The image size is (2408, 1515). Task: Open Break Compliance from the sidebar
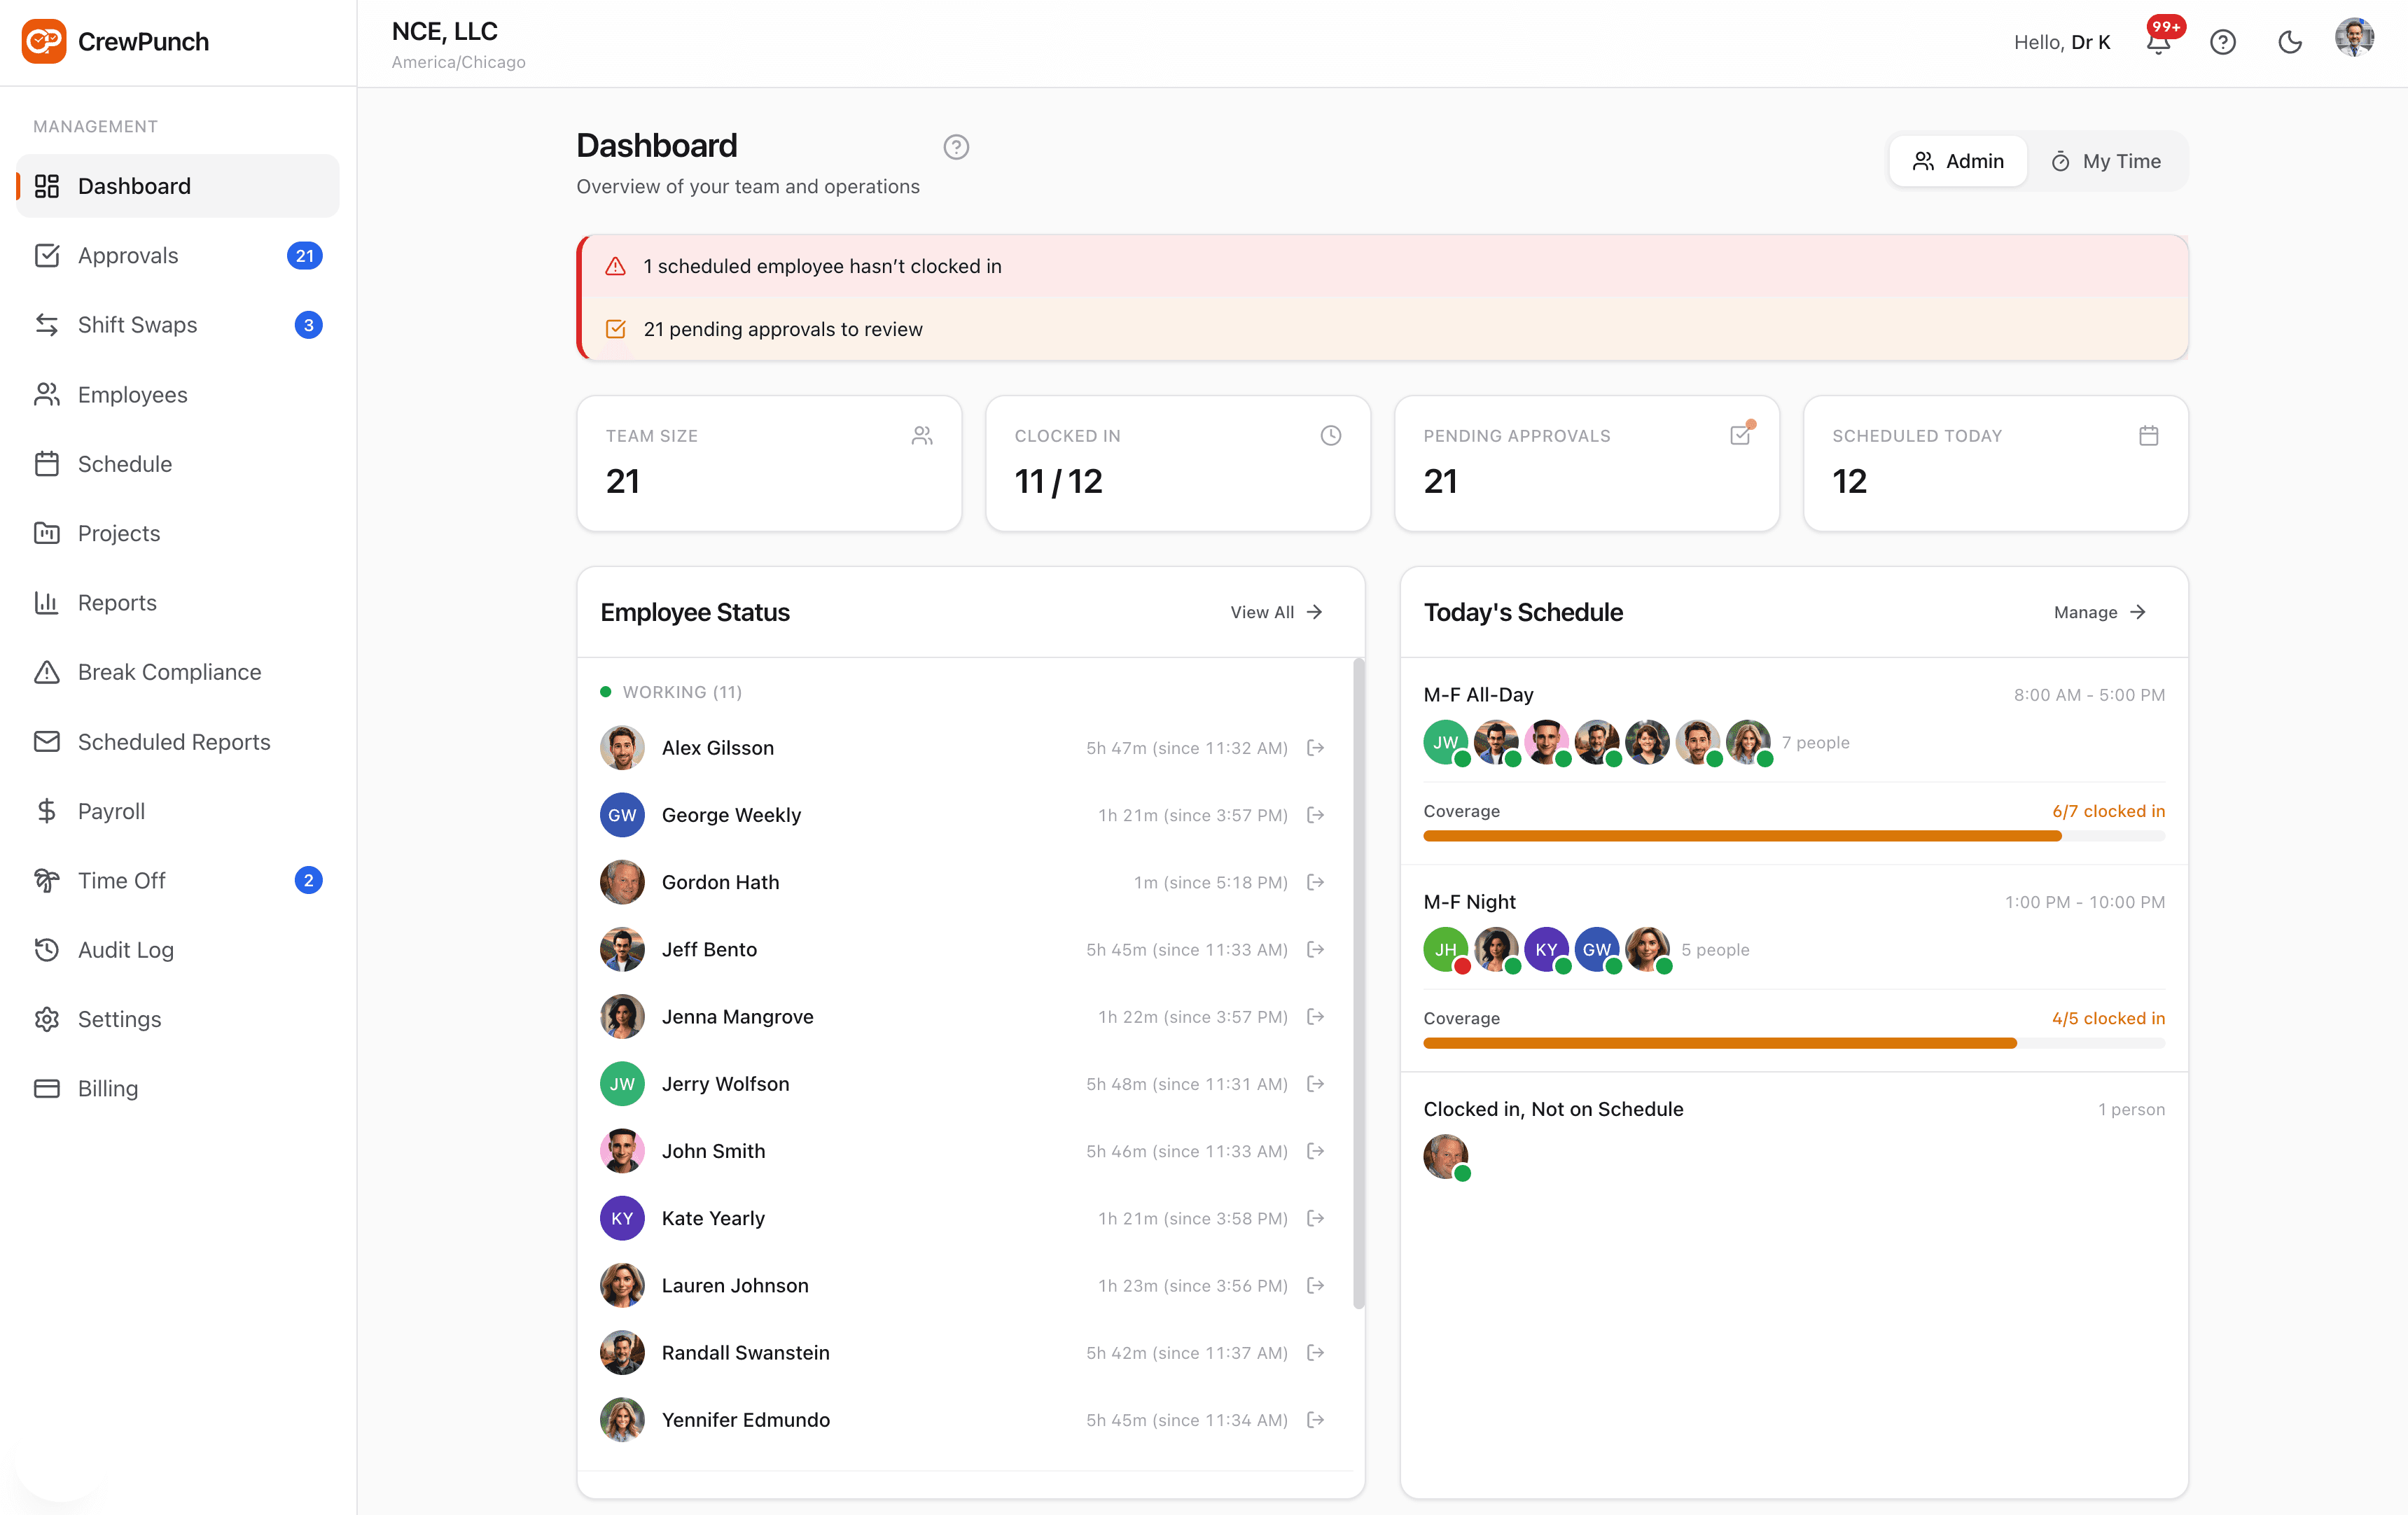tap(169, 671)
